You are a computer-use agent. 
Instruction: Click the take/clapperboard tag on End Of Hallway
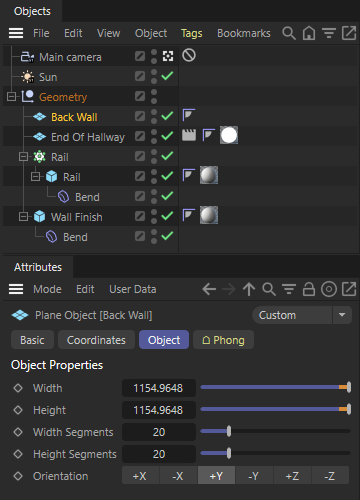189,135
